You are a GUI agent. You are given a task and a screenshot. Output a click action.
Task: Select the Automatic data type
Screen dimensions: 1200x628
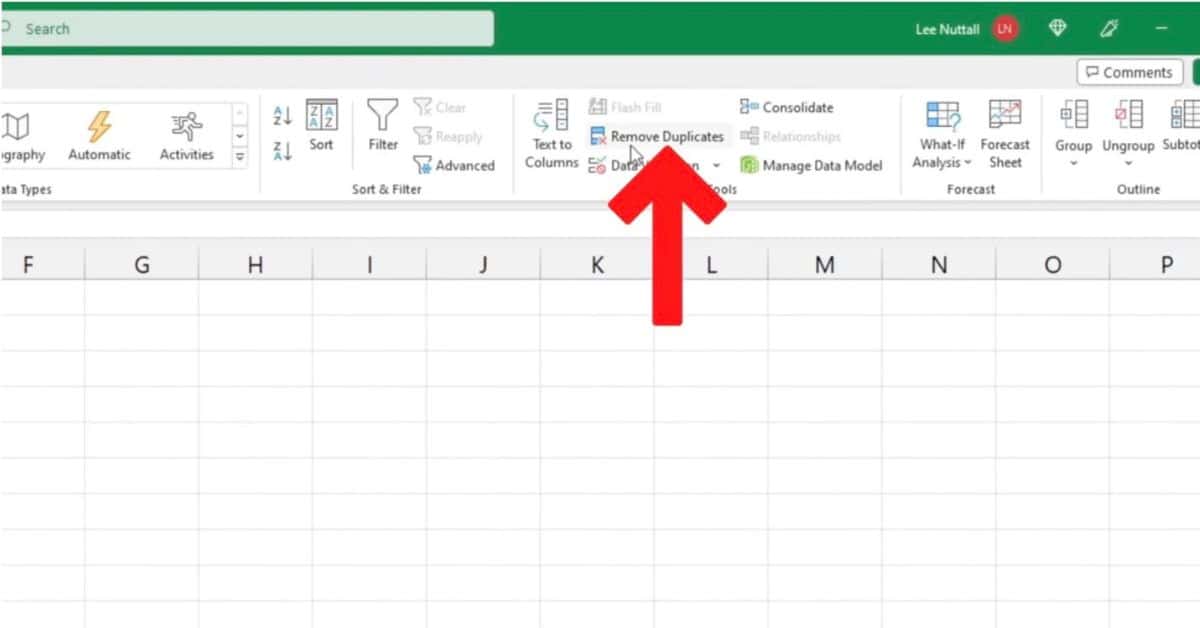[99, 130]
